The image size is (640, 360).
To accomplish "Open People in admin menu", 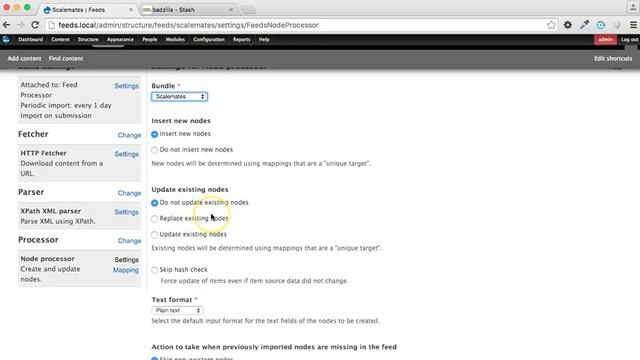I will (x=149, y=40).
